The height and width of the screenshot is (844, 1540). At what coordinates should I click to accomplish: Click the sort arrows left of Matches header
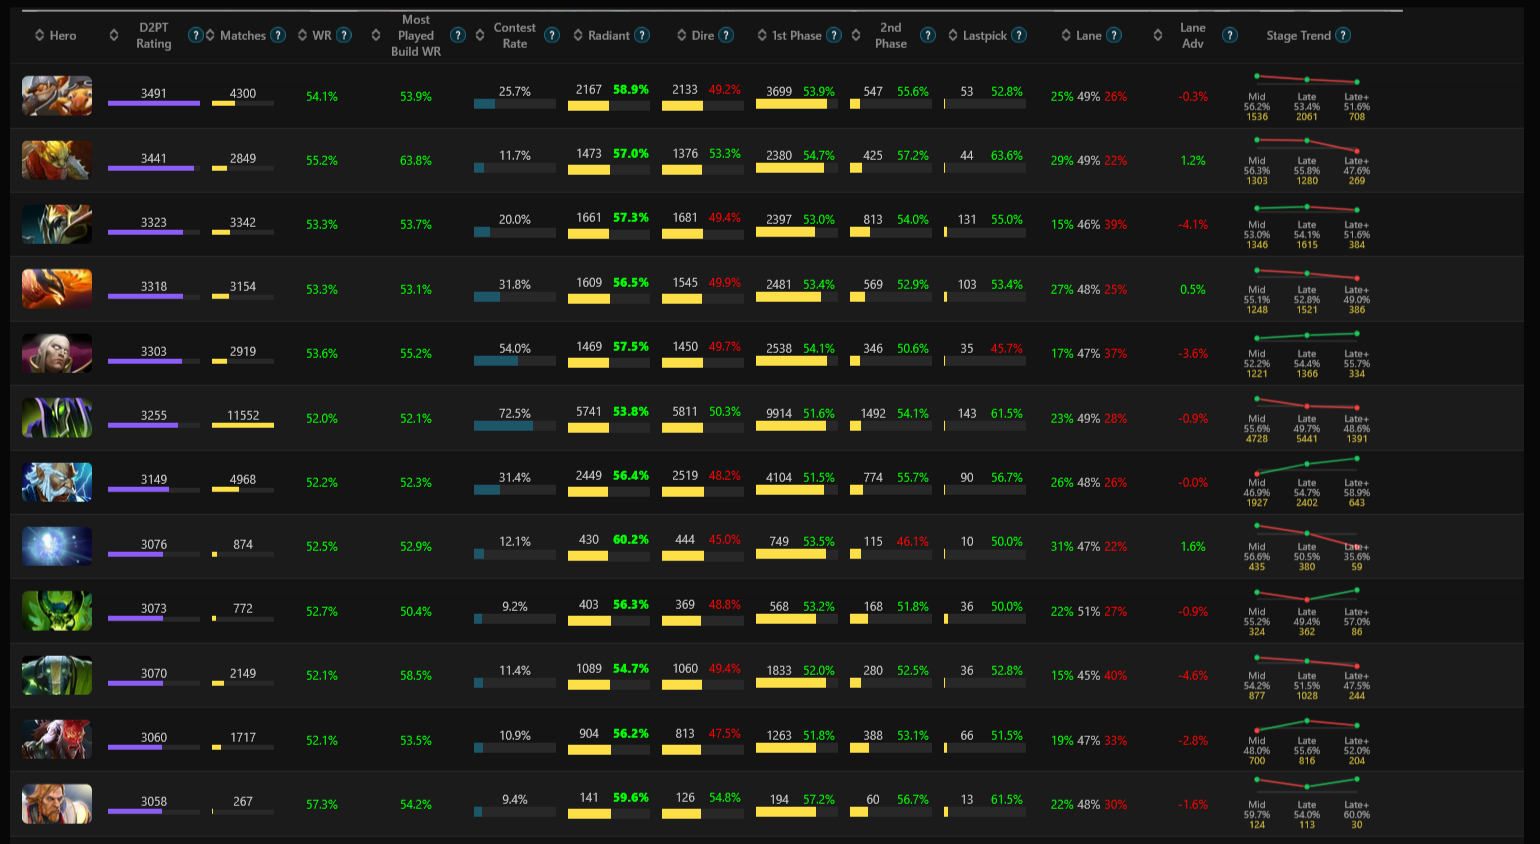point(210,35)
